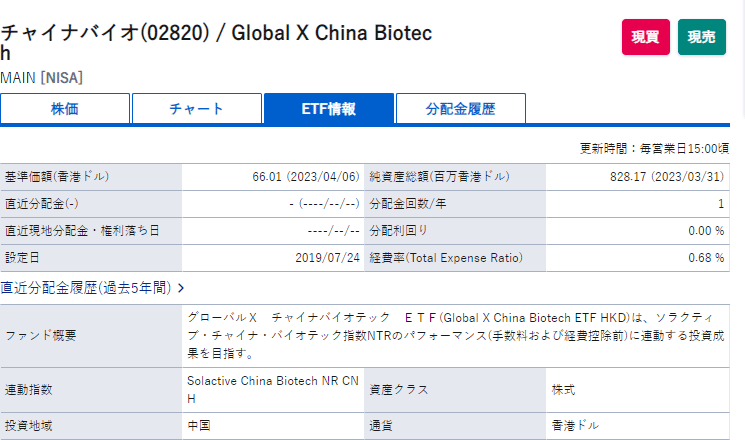Click the chevron after 直近分配金履歴(過去5年間)
The width and height of the screenshot is (745, 440).
(x=181, y=288)
